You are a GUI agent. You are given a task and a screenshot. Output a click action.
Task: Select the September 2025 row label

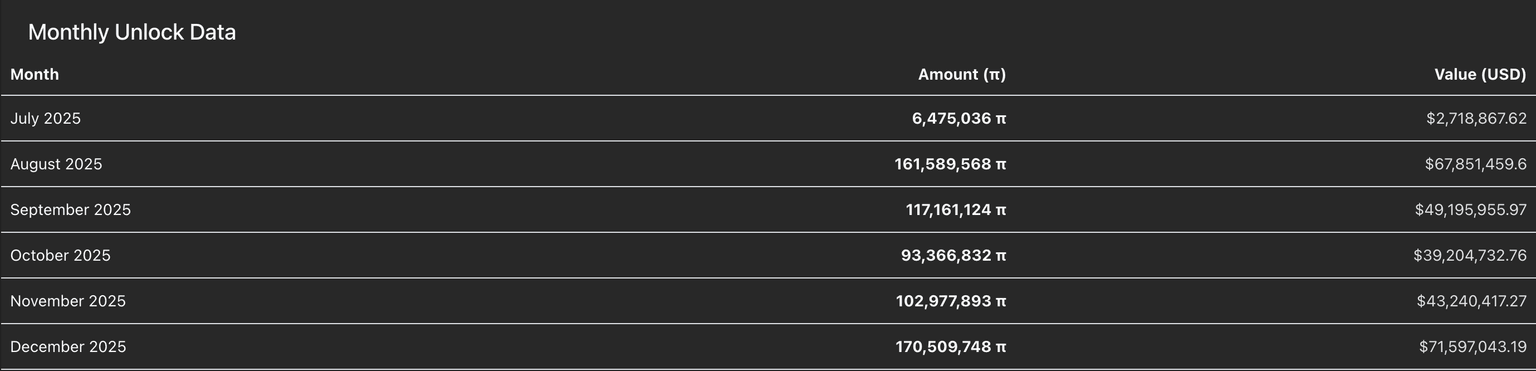71,210
